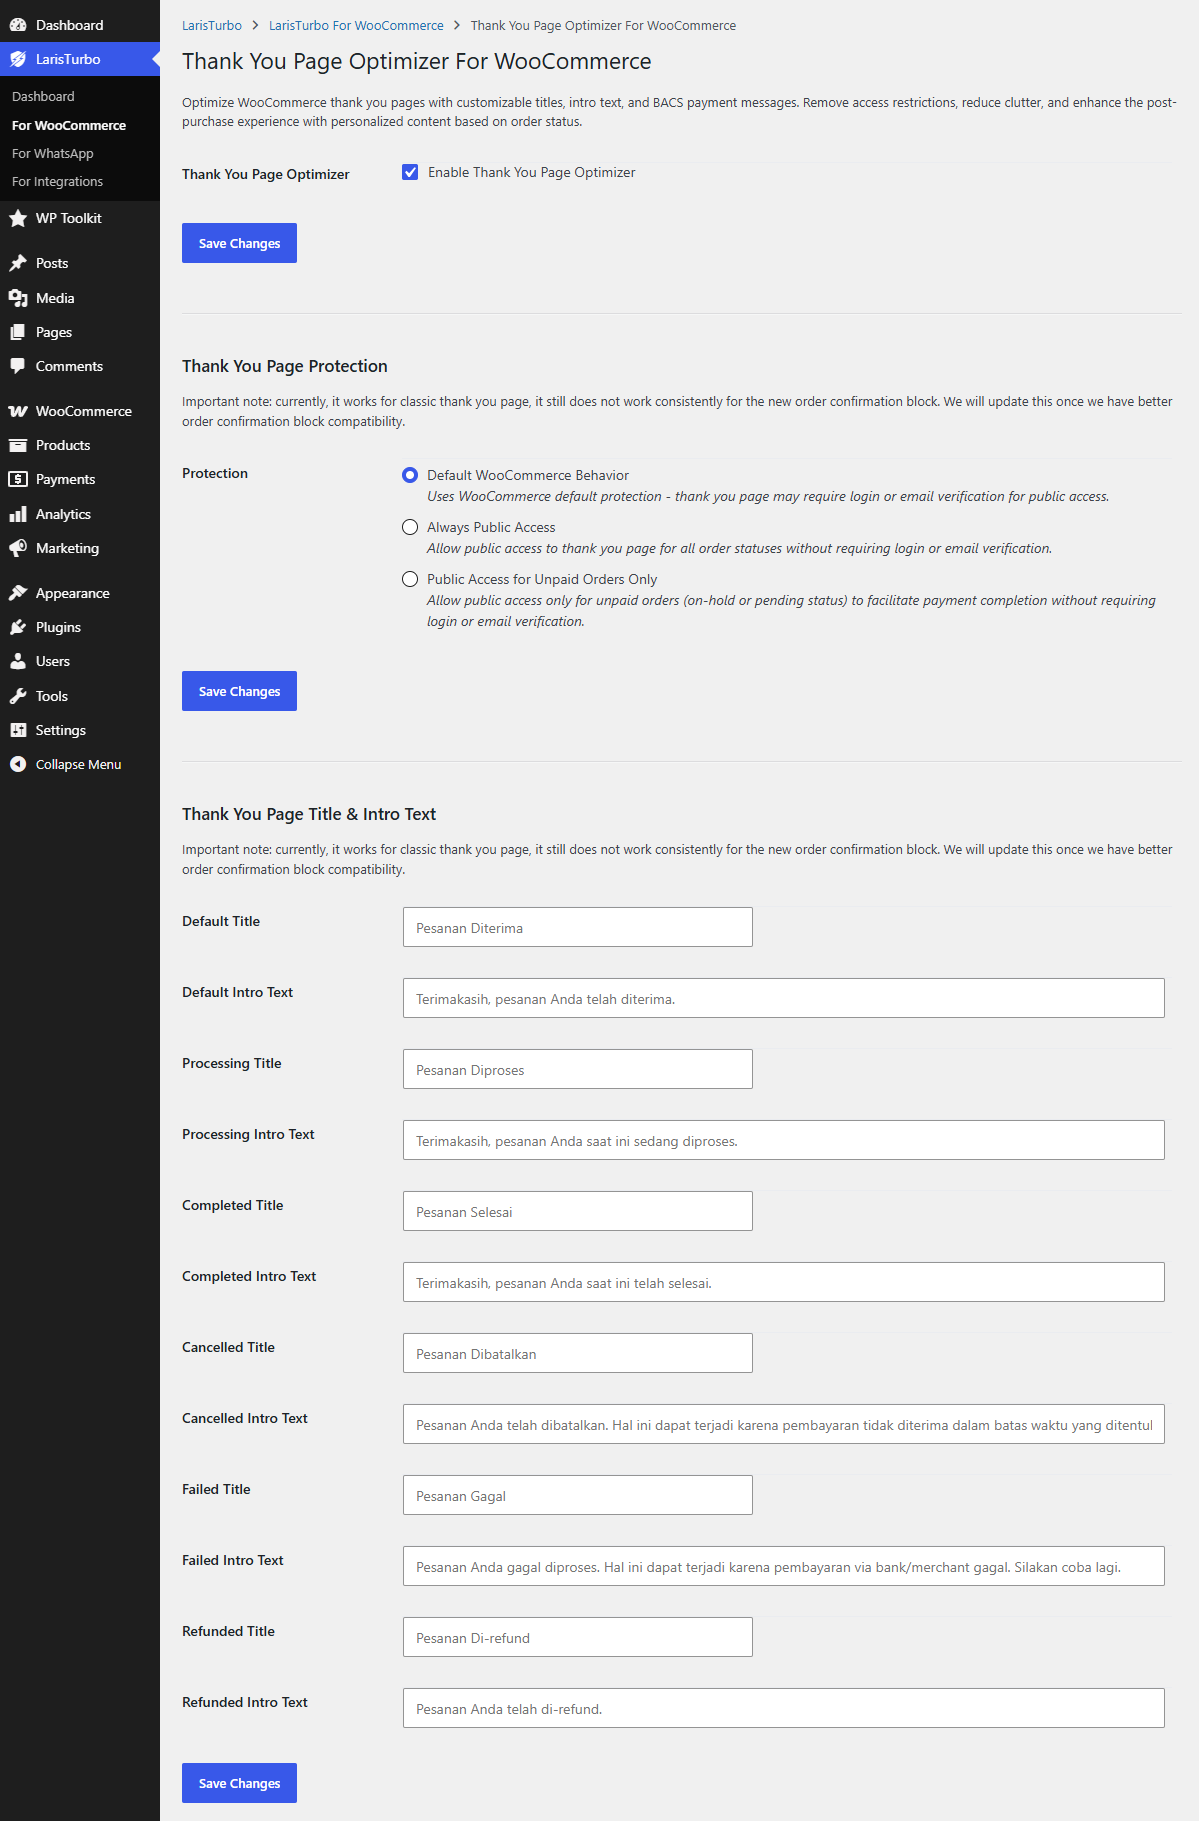Save Changes under Protection section
Screen dimensions: 1199x1821
[x=239, y=691]
